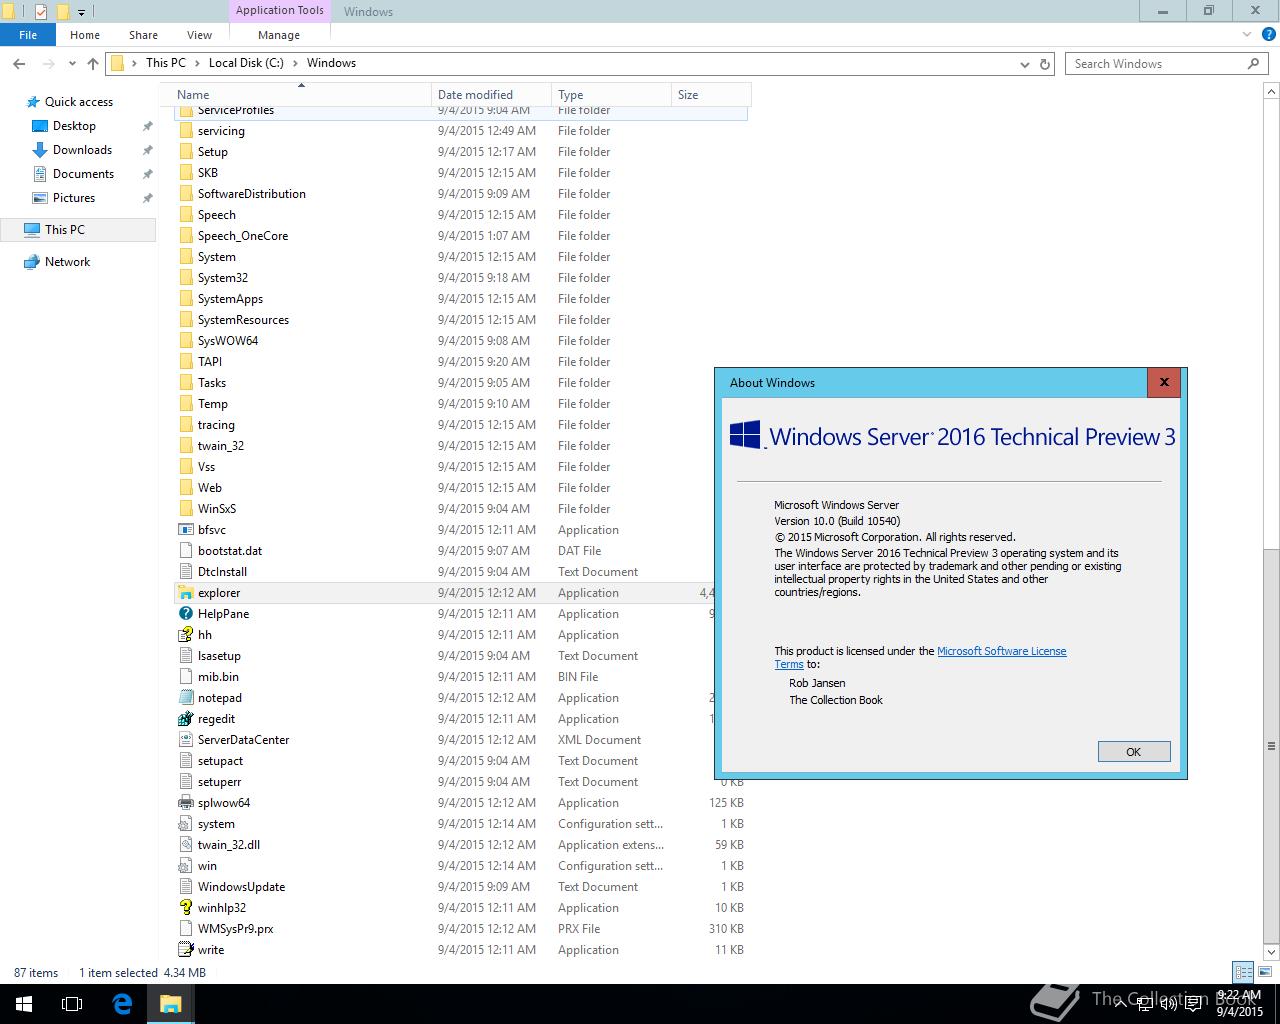Go up one folder level
This screenshot has width=1280, height=1024.
(x=93, y=63)
